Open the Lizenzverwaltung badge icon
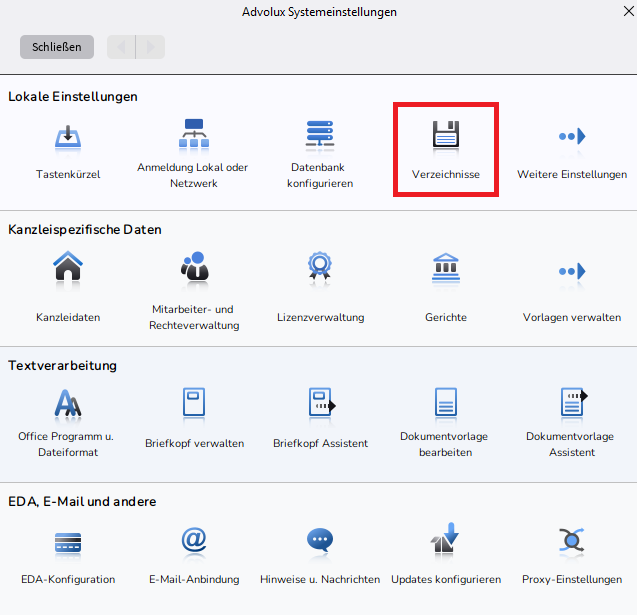The width and height of the screenshot is (637, 615). [x=320, y=268]
